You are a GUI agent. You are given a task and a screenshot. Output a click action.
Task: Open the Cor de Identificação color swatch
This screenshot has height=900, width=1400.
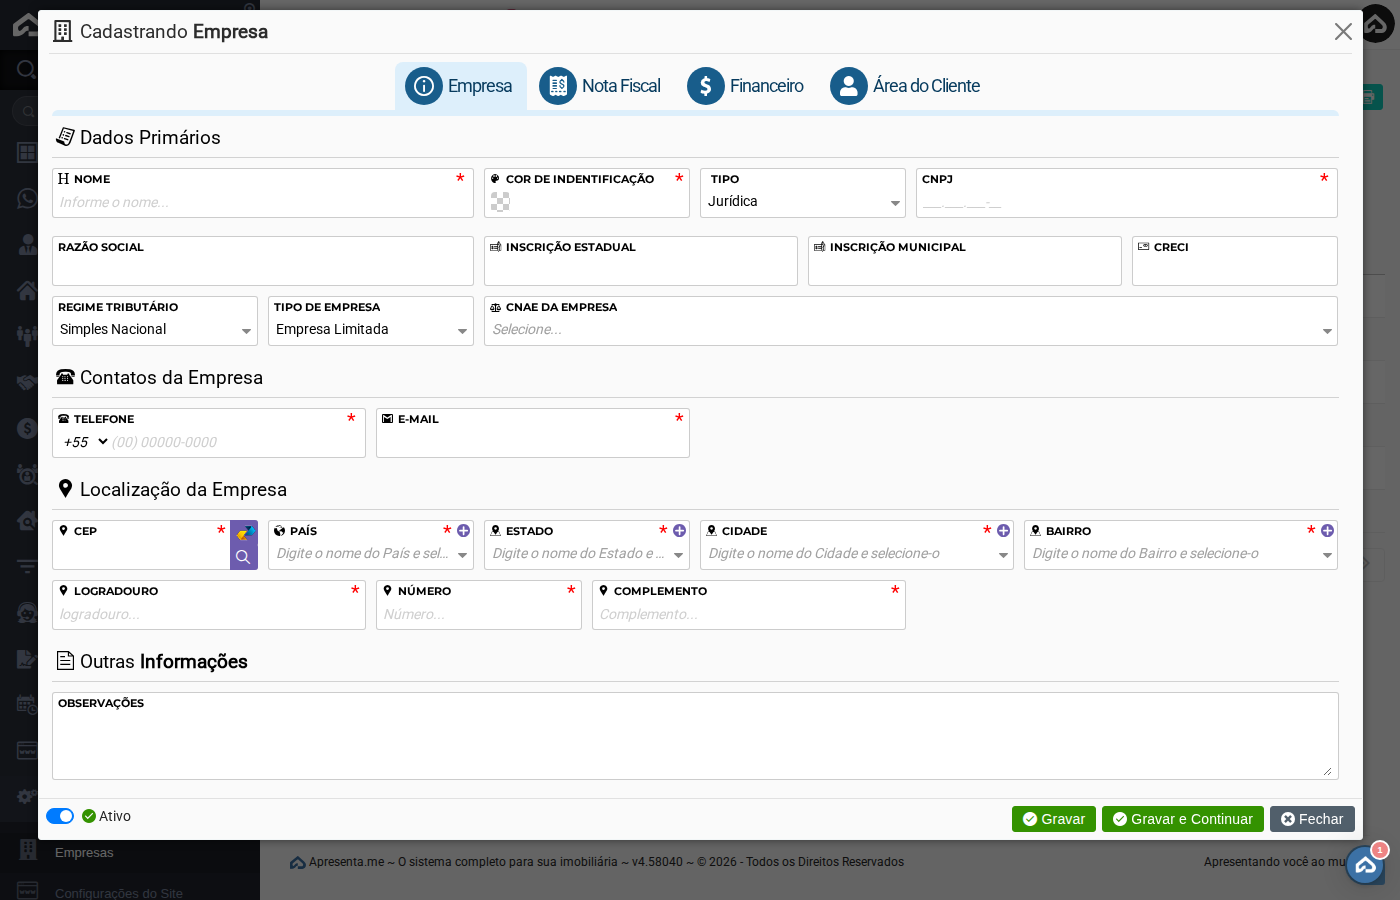click(x=500, y=202)
